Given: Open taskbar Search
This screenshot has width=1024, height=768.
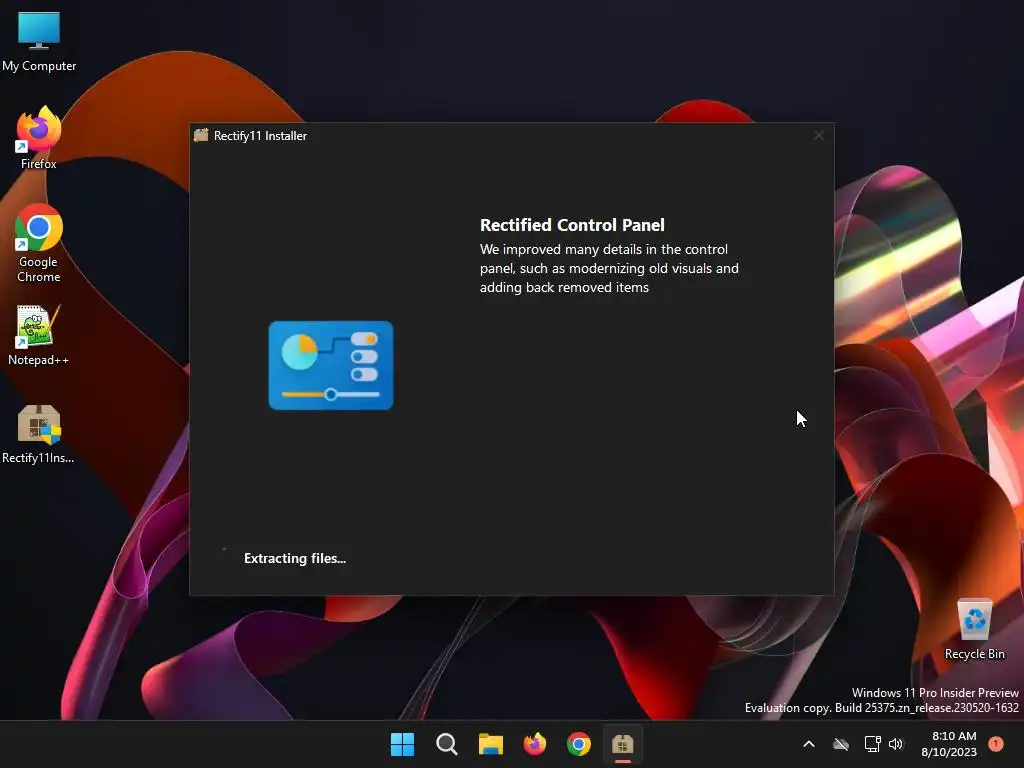Looking at the screenshot, I should point(447,744).
